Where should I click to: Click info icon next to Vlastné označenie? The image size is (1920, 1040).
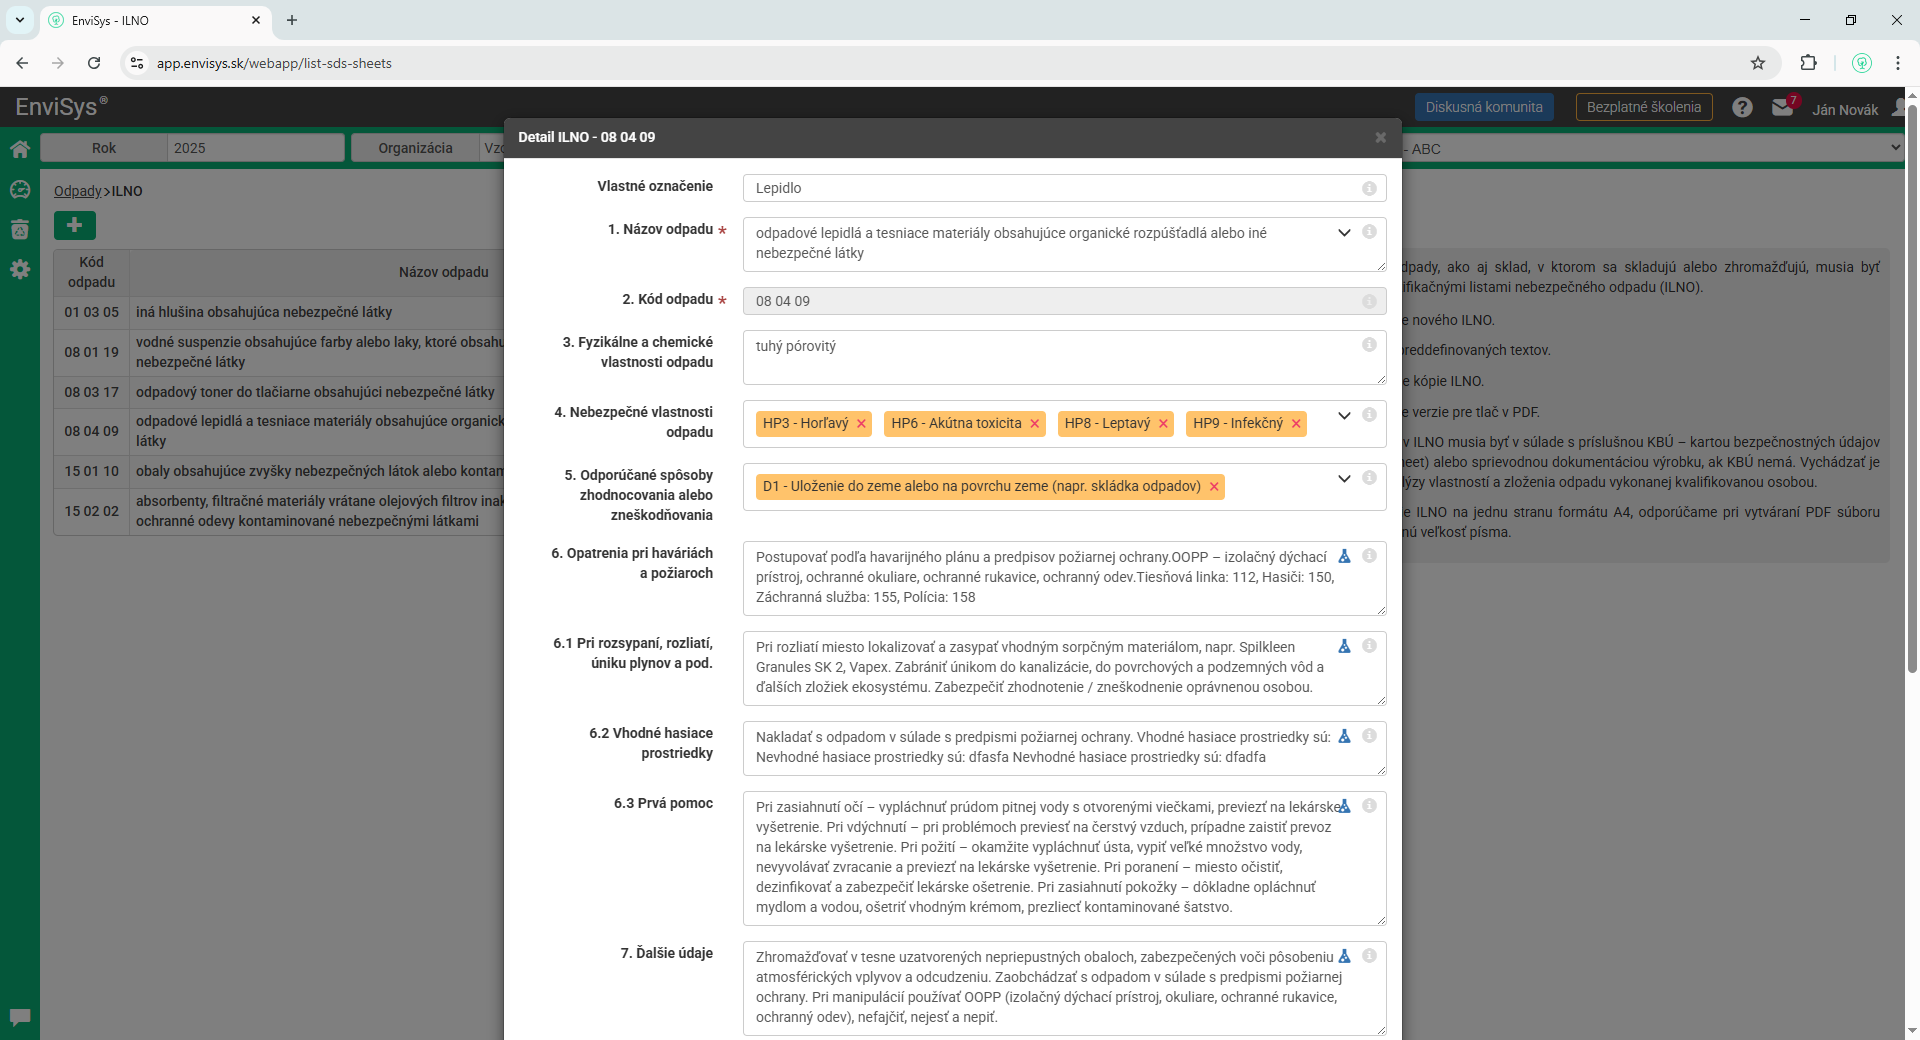point(1369,188)
